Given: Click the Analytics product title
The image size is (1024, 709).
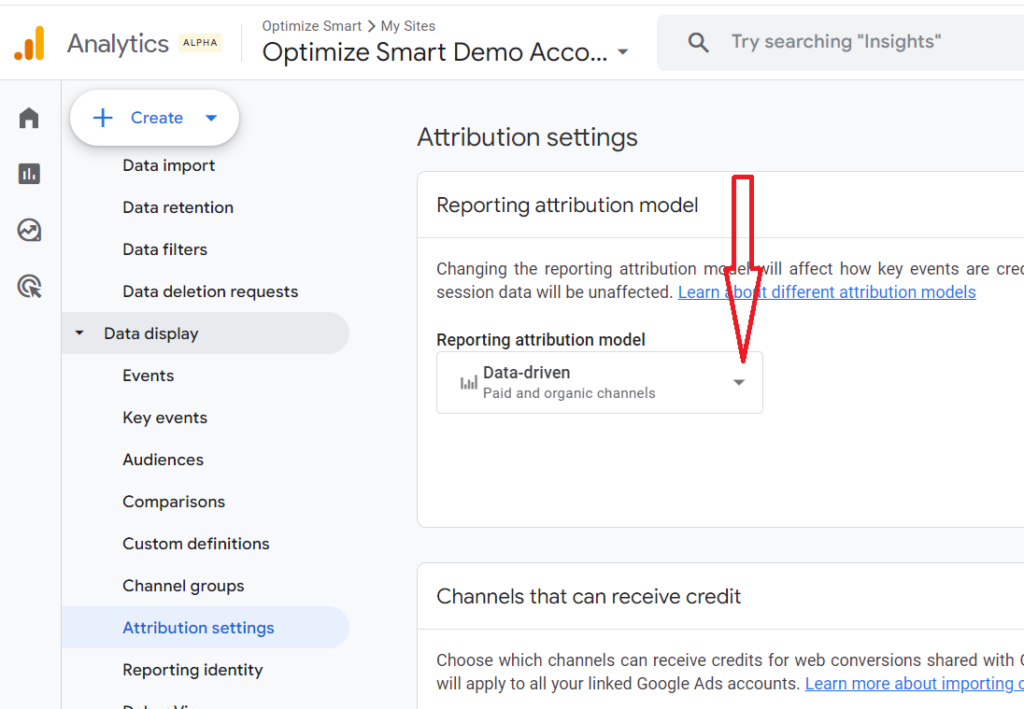Looking at the screenshot, I should click(118, 44).
